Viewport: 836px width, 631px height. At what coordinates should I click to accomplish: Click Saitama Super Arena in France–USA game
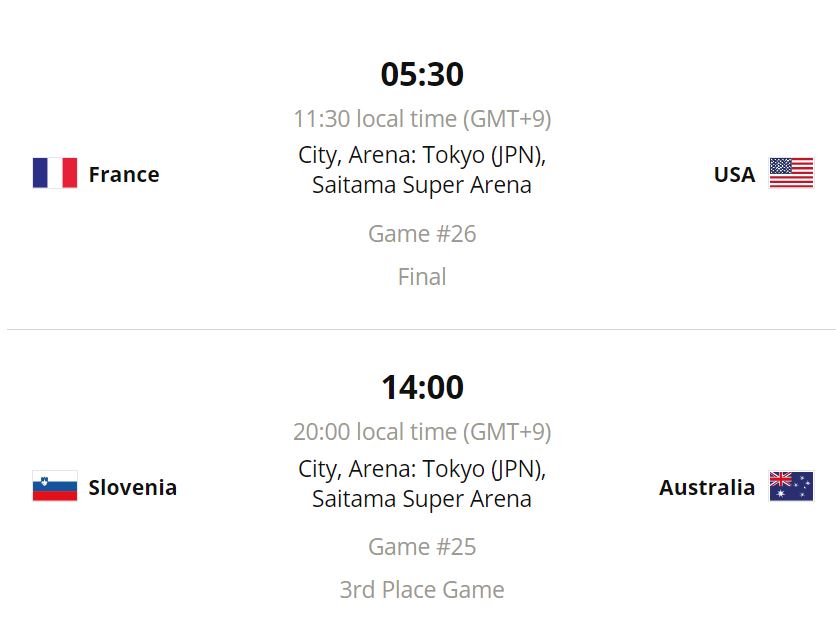click(422, 186)
